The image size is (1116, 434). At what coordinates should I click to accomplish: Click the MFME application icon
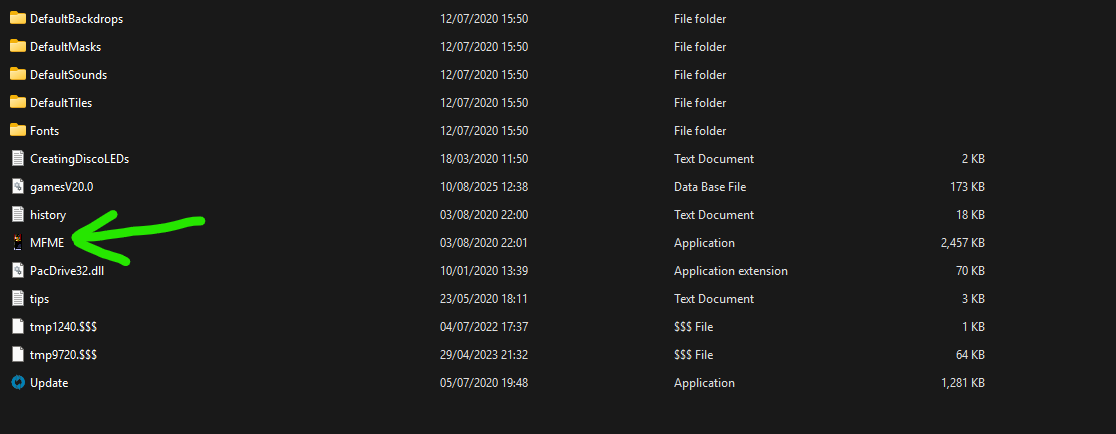tap(17, 243)
